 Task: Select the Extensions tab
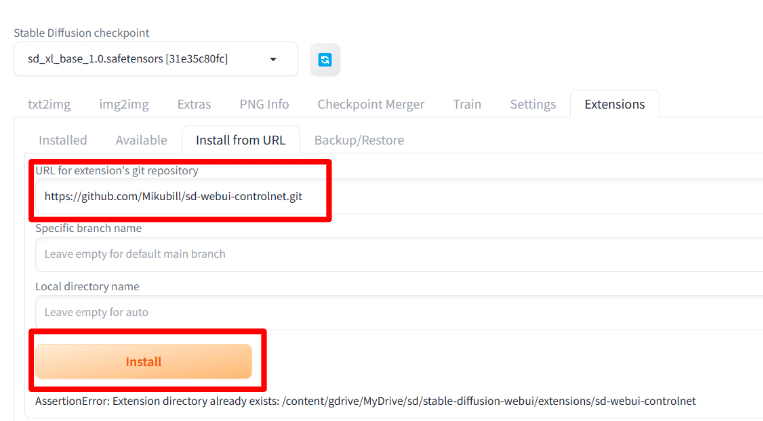tap(615, 104)
